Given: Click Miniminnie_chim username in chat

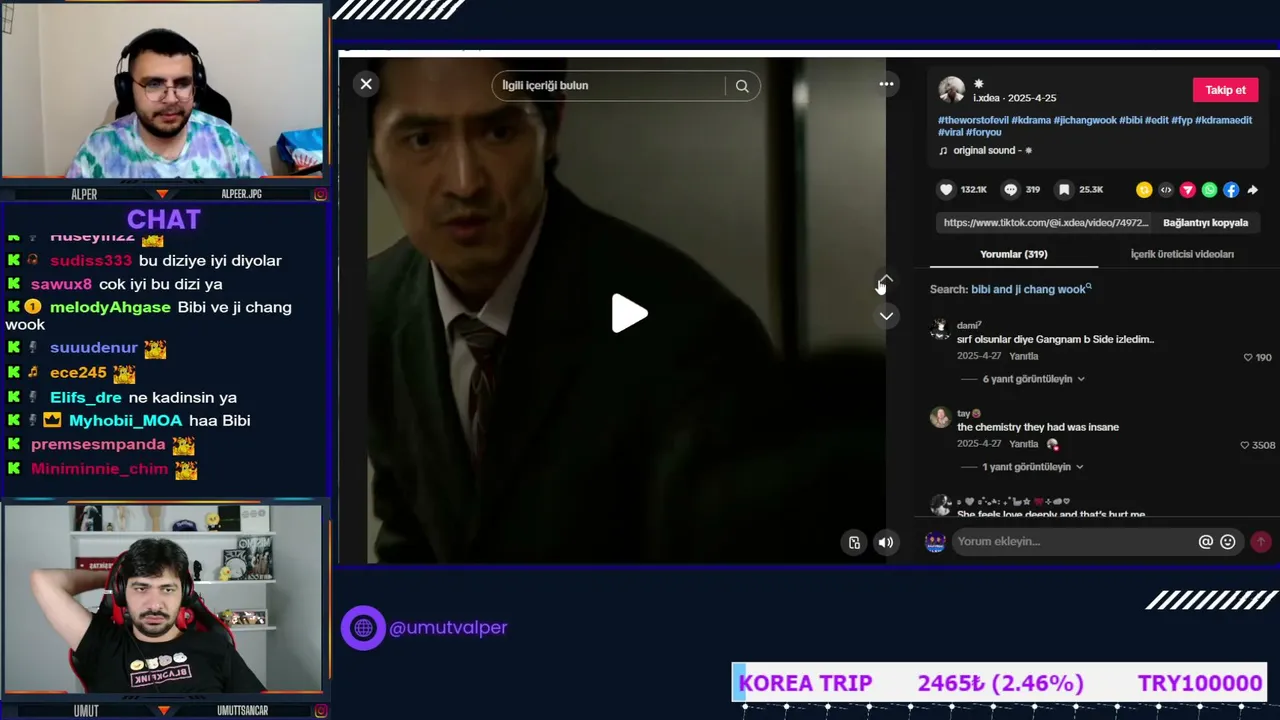Looking at the screenshot, I should (x=100, y=469).
